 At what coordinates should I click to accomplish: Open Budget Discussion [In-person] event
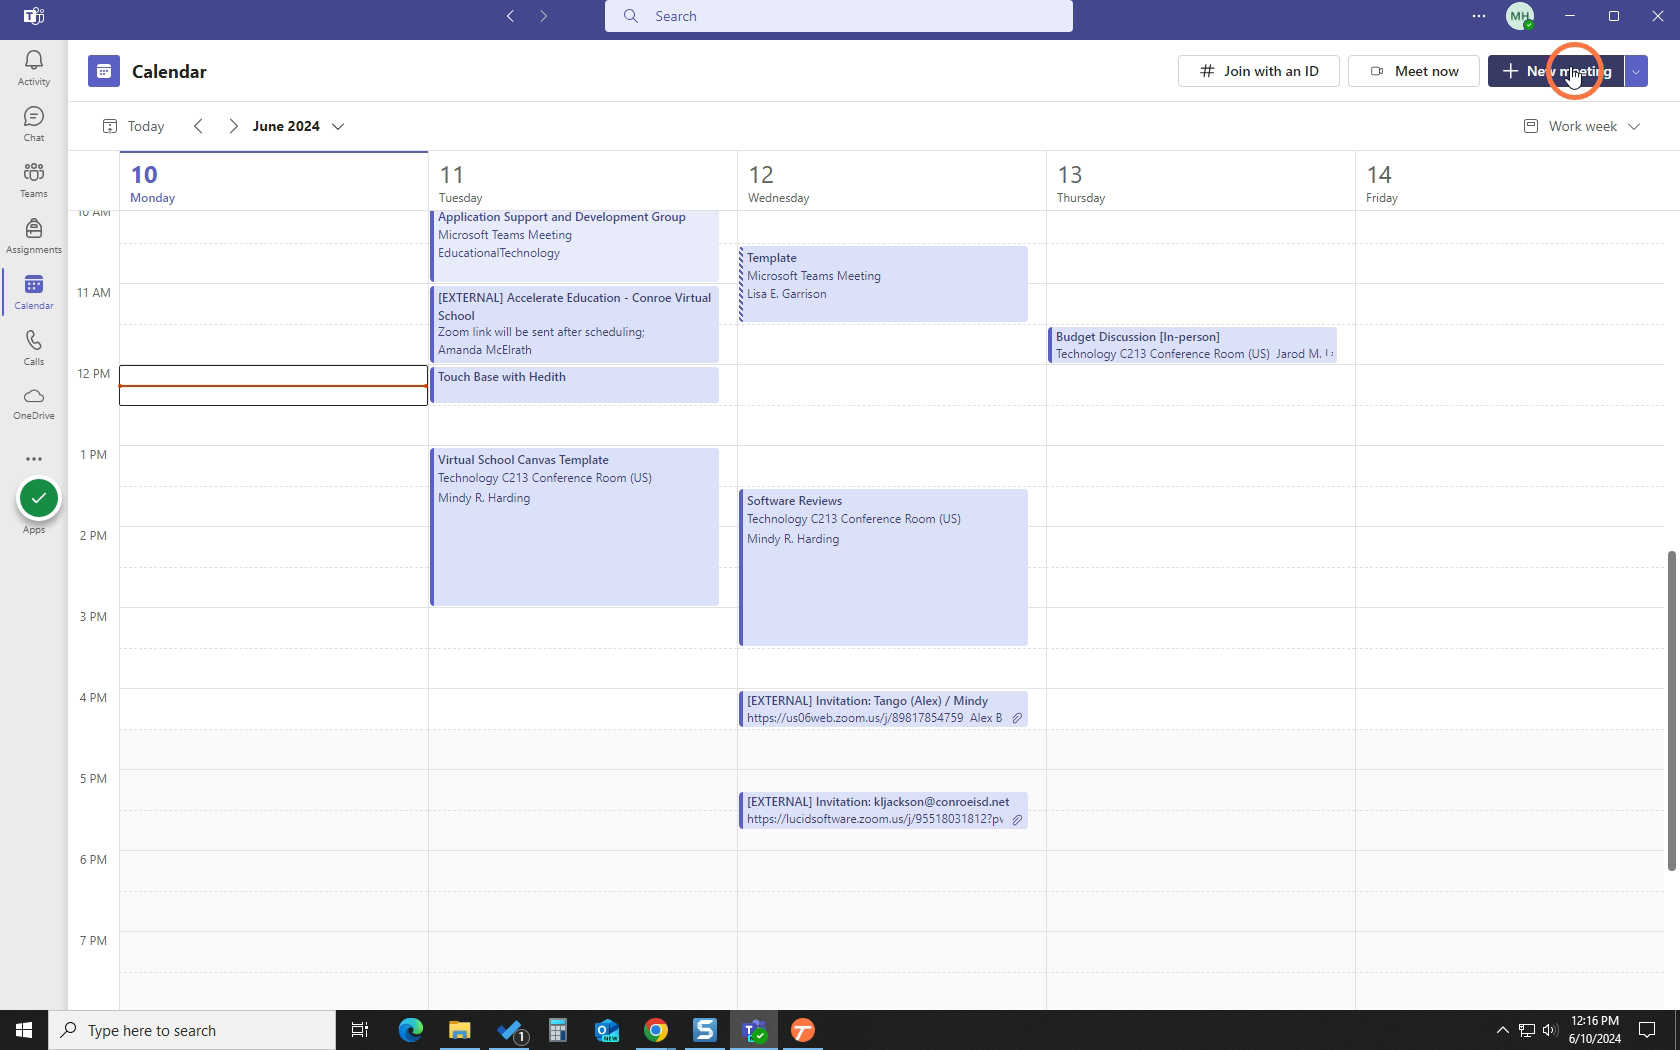tap(1192, 345)
